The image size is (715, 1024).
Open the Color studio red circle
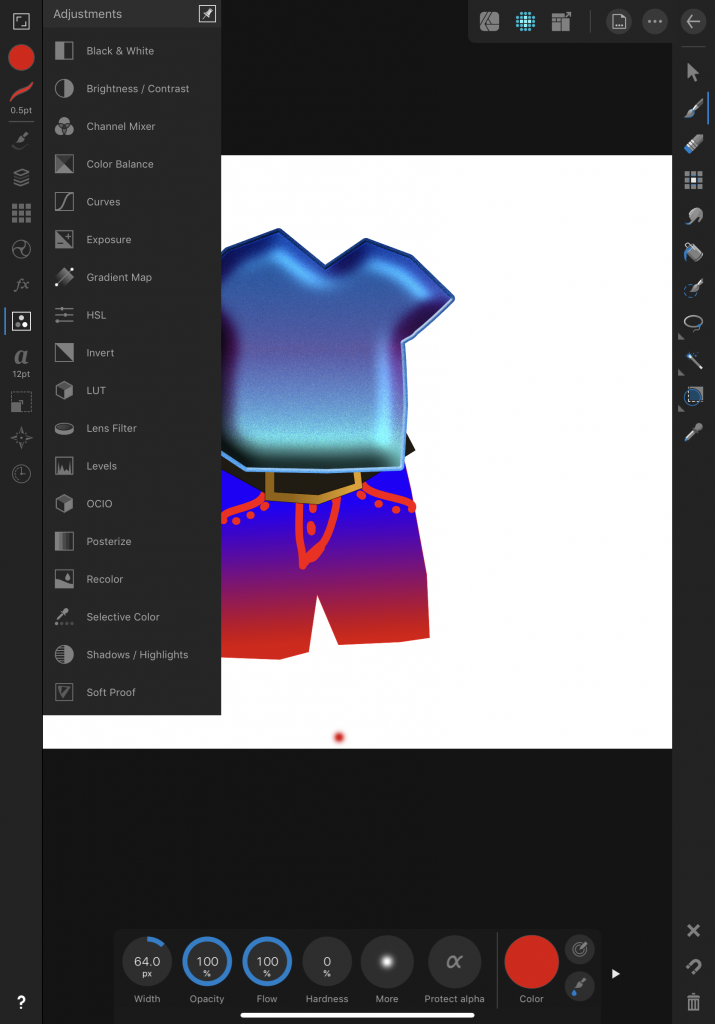click(x=21, y=57)
